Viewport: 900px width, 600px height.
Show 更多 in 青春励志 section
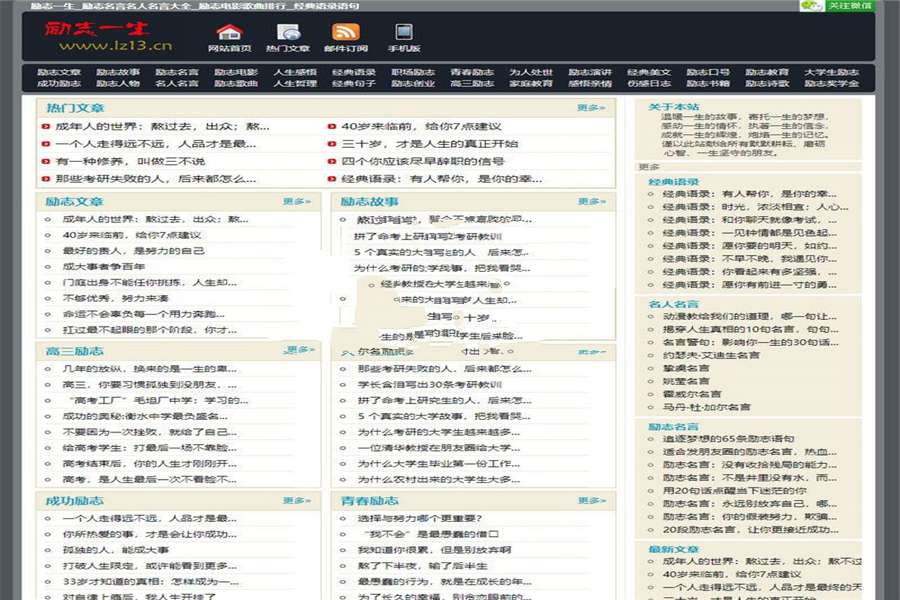pos(590,500)
